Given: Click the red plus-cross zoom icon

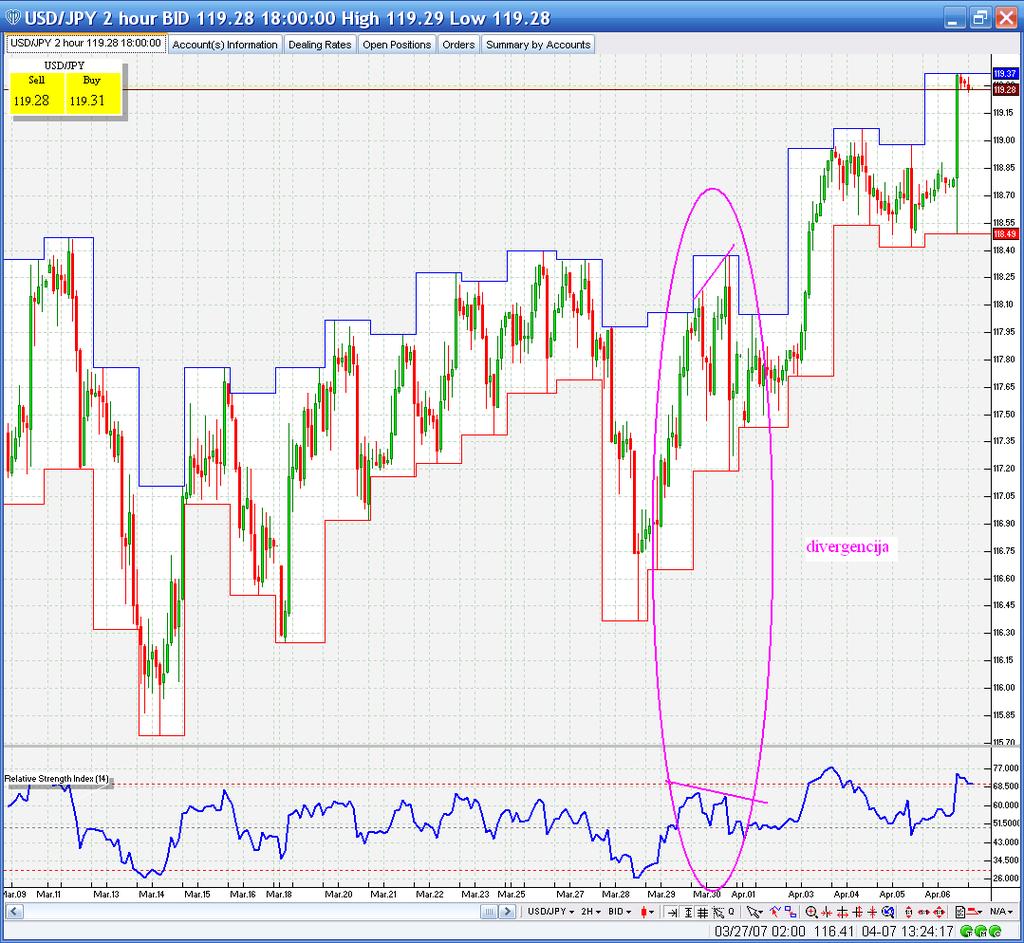Looking at the screenshot, I should pyautogui.click(x=872, y=912).
